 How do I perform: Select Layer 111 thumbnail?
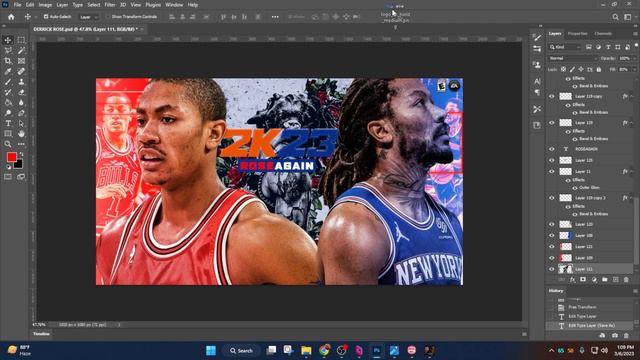coord(565,269)
